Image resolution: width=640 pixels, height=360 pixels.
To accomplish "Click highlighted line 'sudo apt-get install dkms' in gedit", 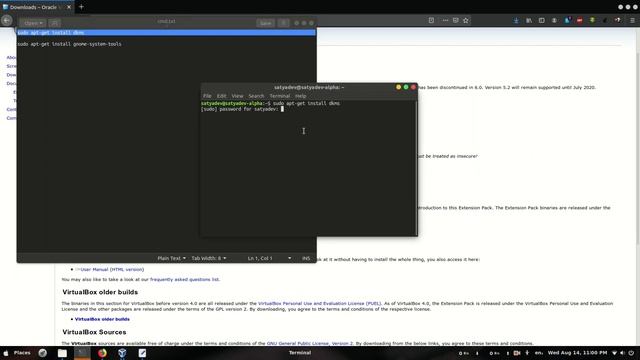I will pyautogui.click(x=166, y=32).
